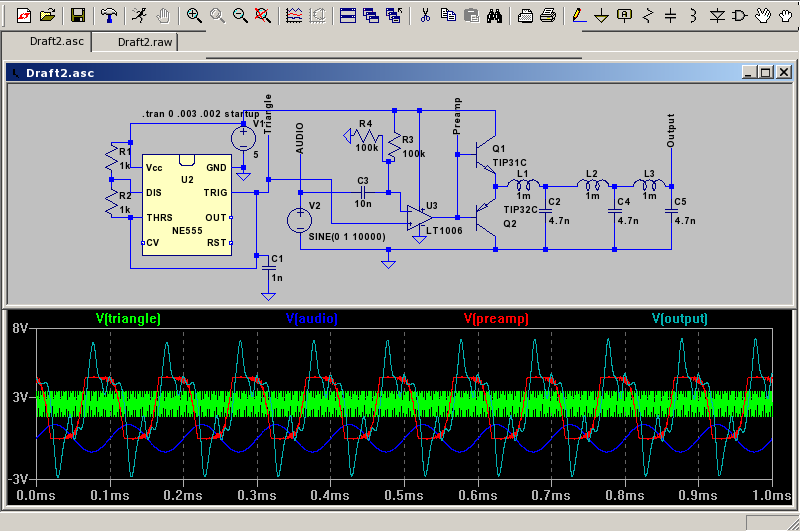Find with the binoculars icon
The width and height of the screenshot is (800, 531).
(494, 16)
